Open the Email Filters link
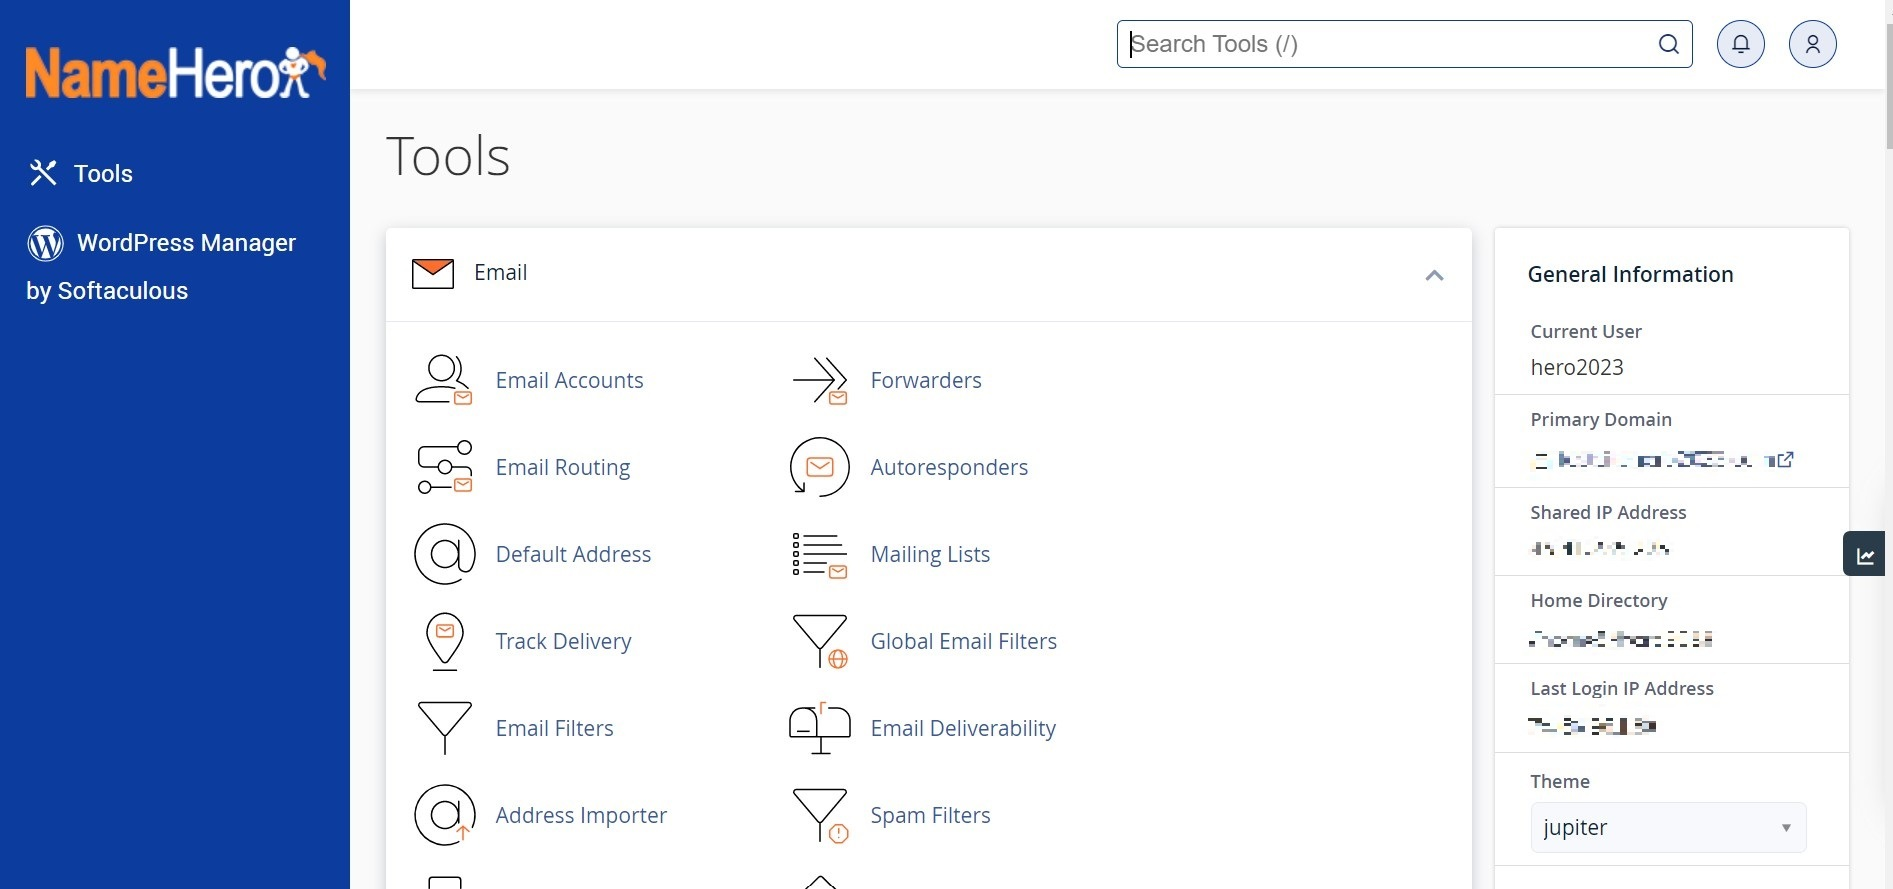 [x=554, y=728]
